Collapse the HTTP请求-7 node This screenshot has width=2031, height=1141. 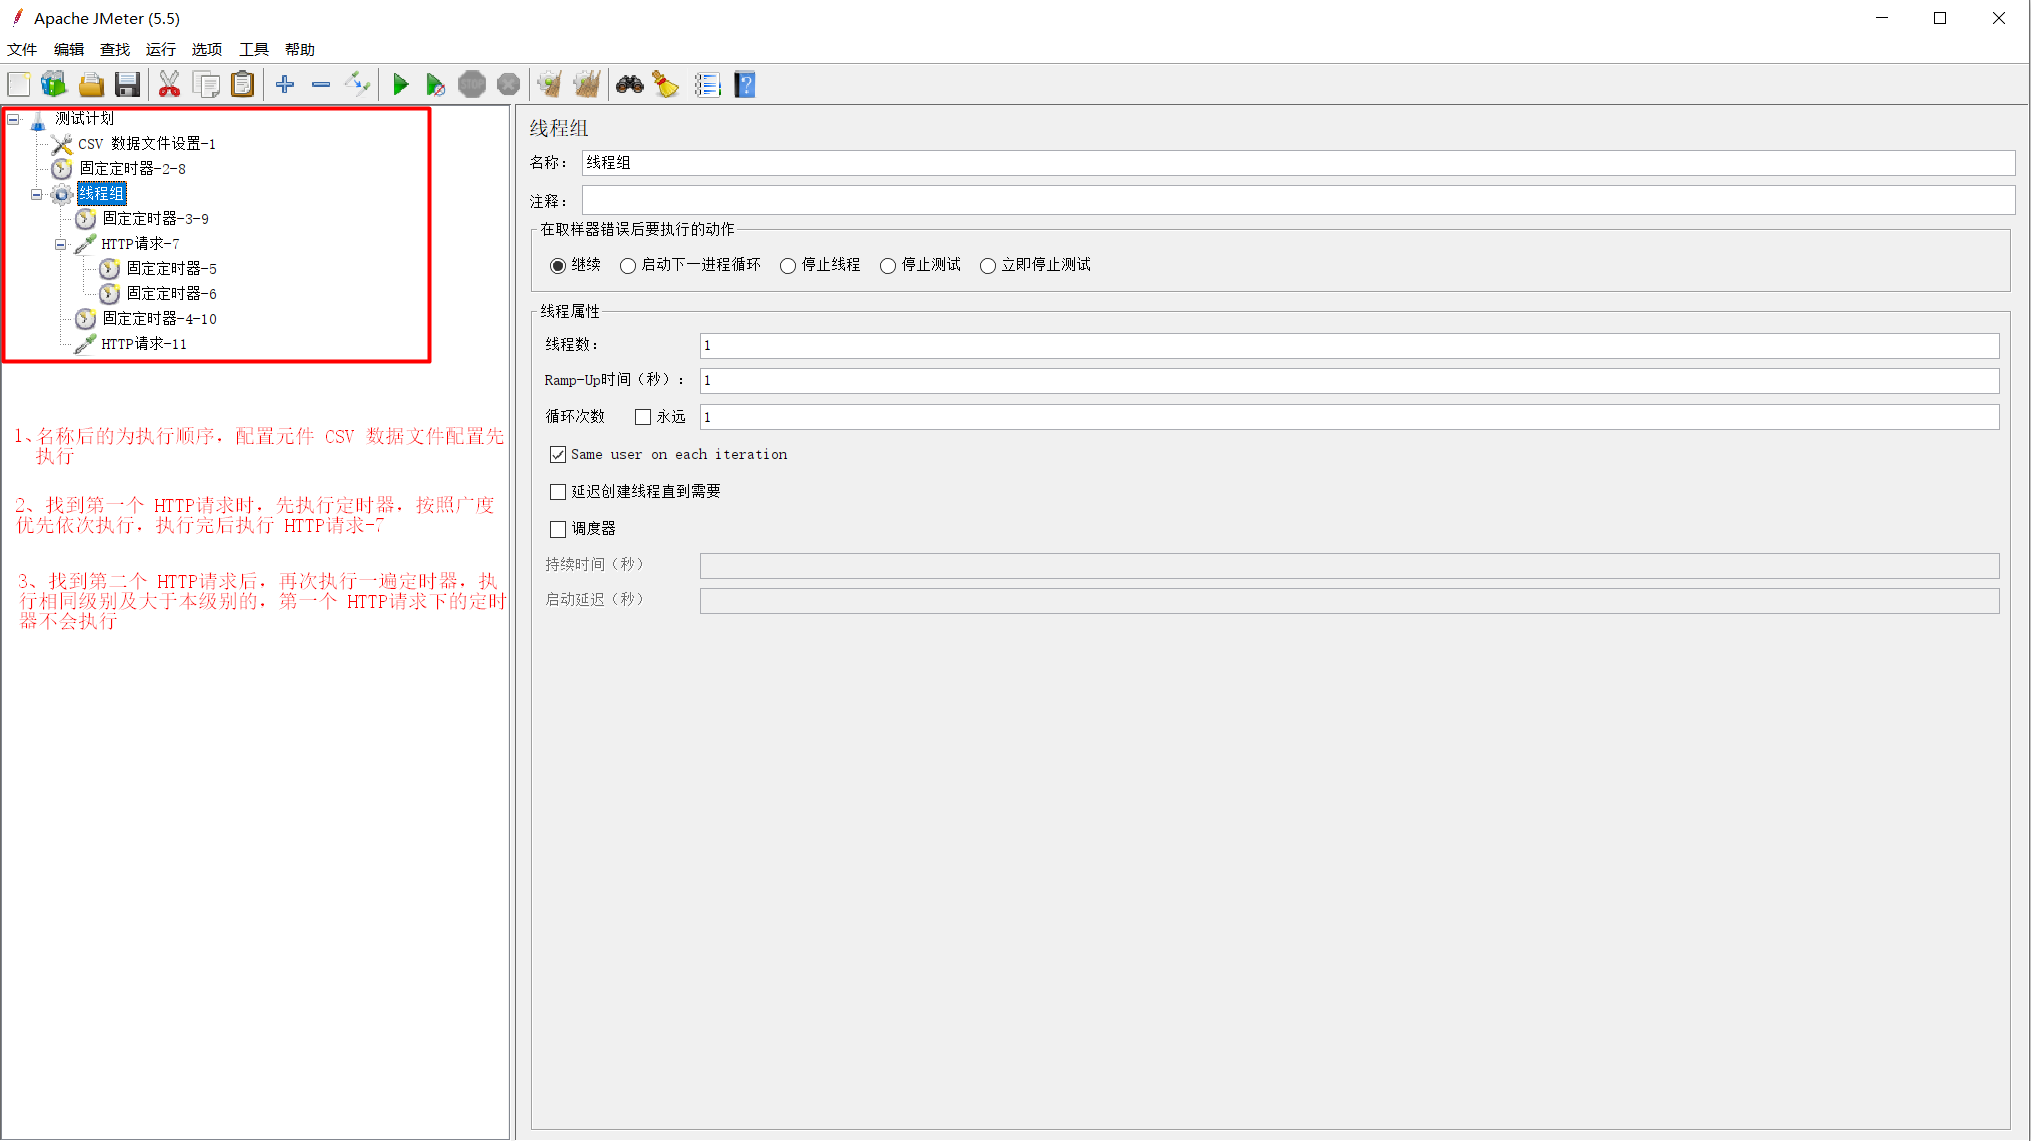click(x=61, y=244)
